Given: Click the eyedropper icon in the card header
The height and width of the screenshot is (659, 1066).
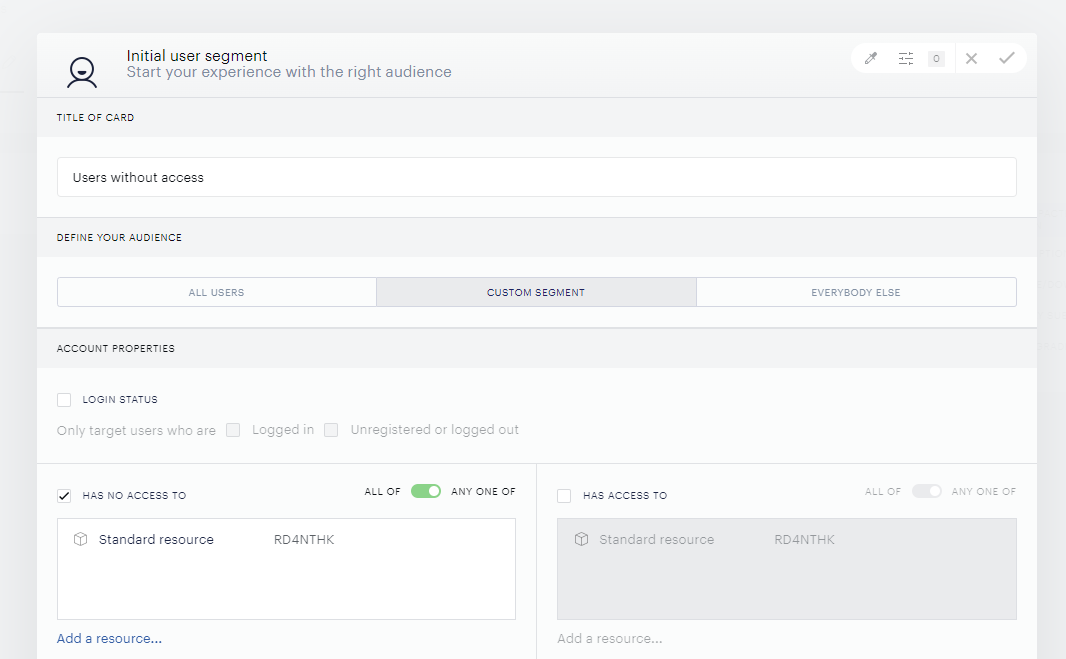Looking at the screenshot, I should (871, 58).
